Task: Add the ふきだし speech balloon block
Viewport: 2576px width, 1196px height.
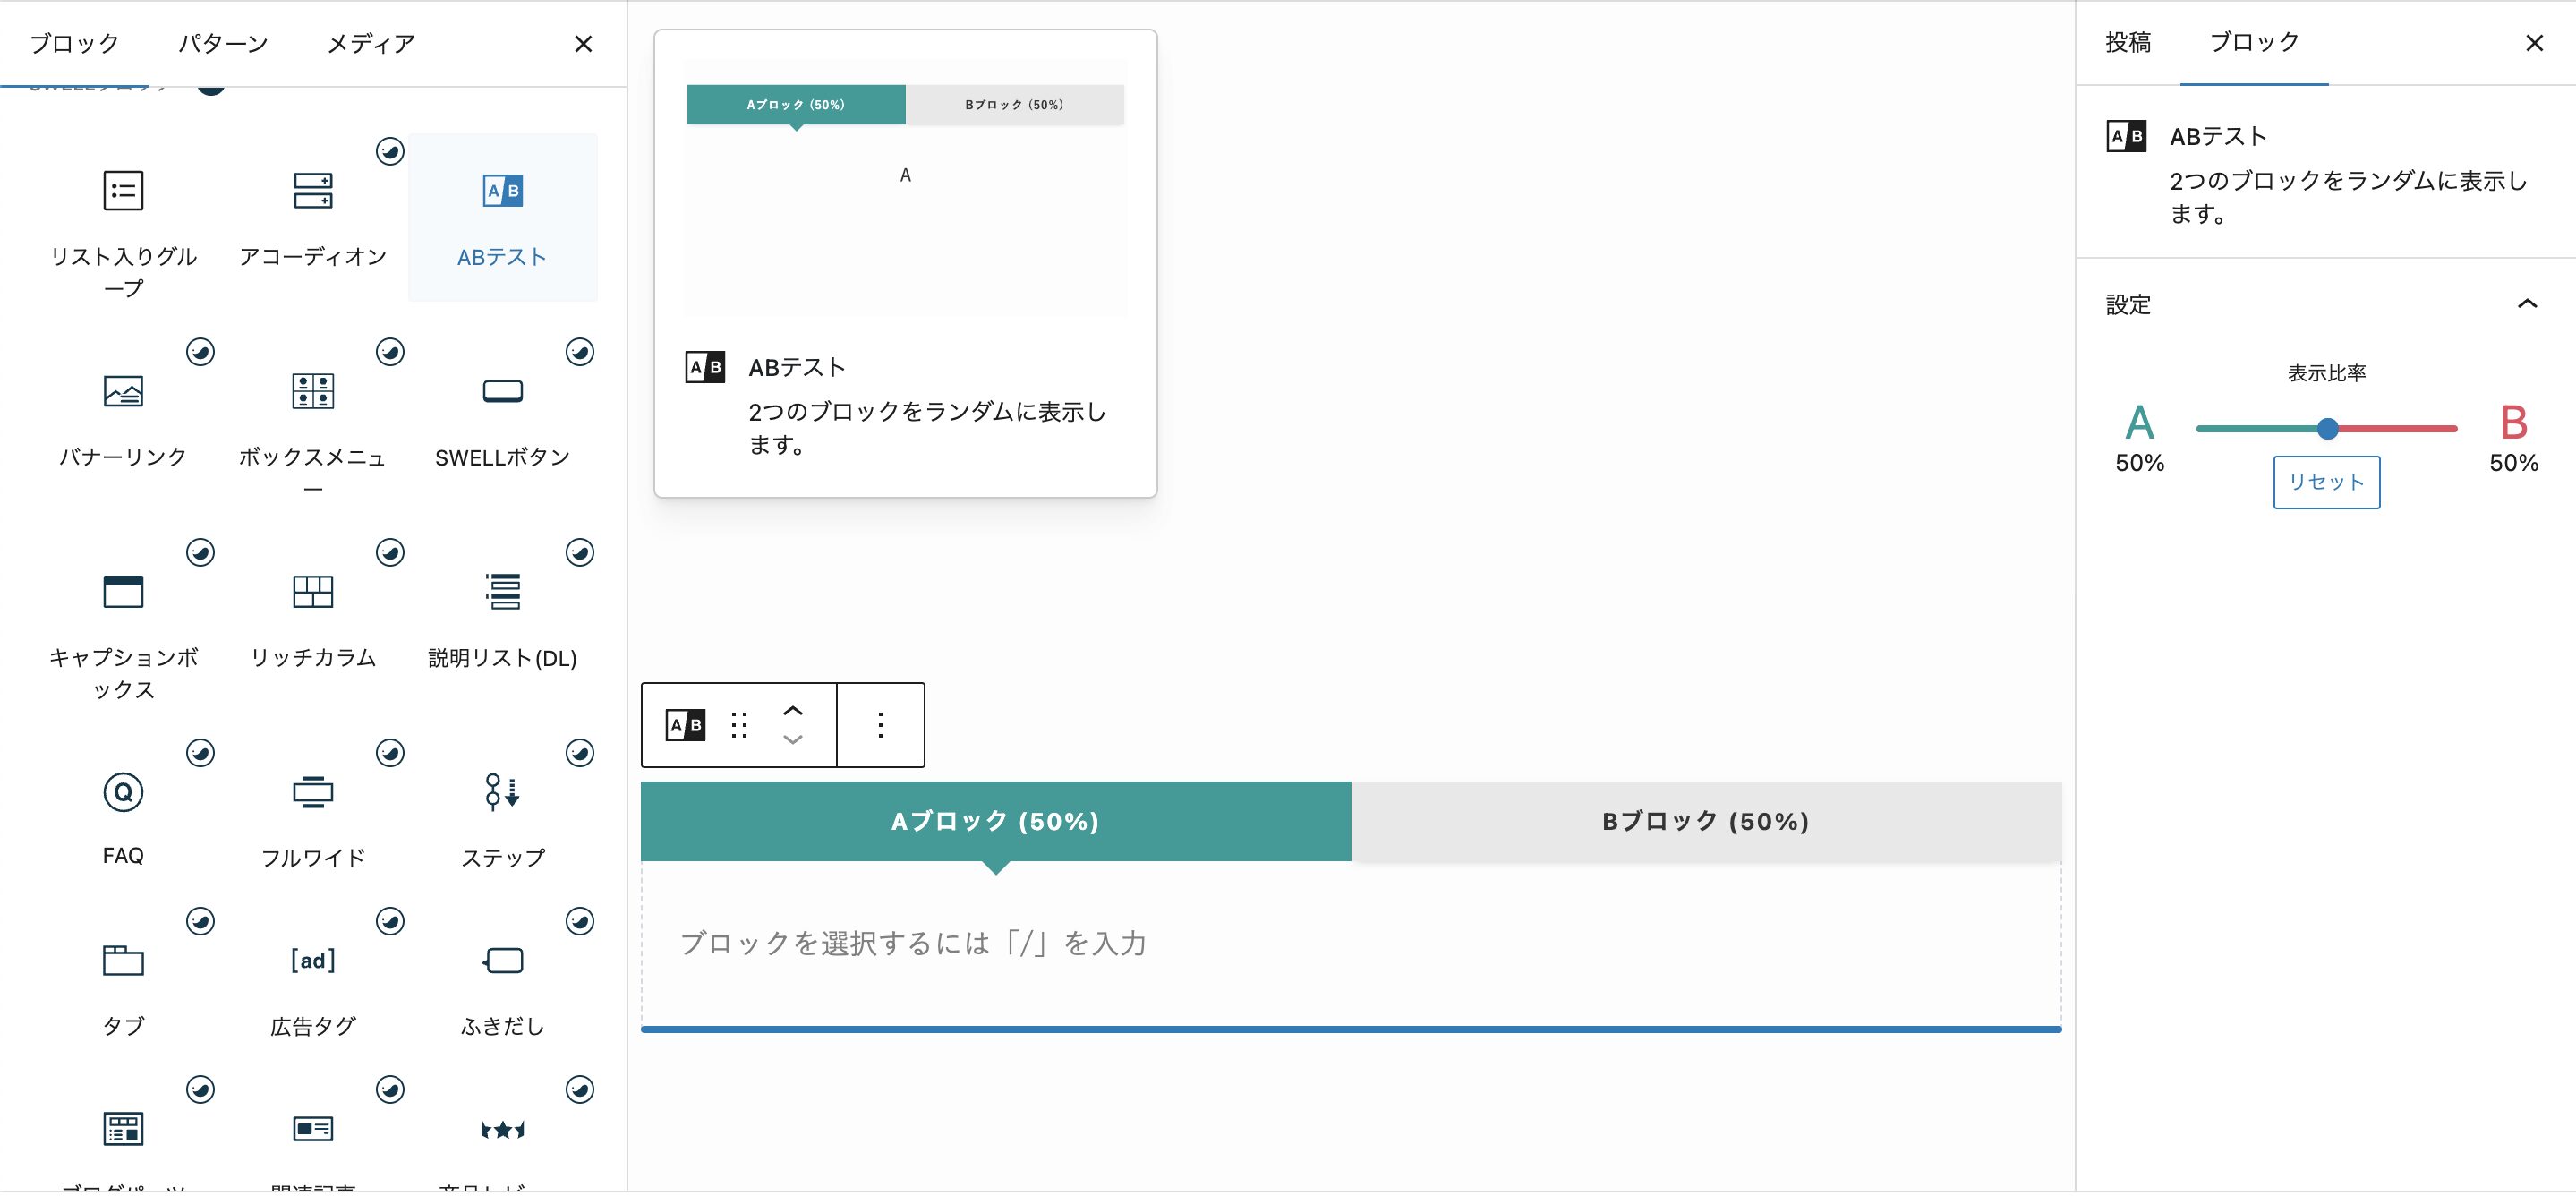Action: (502, 984)
